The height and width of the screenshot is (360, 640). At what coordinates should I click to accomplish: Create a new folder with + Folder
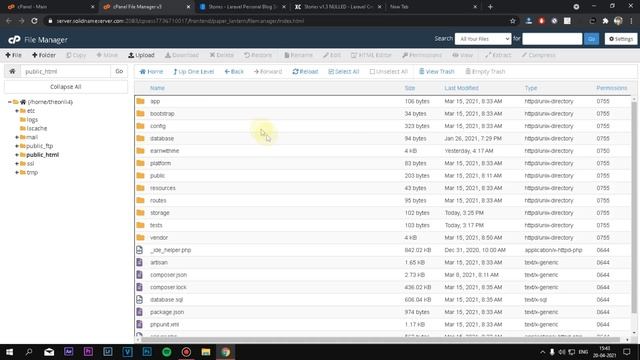[44, 55]
